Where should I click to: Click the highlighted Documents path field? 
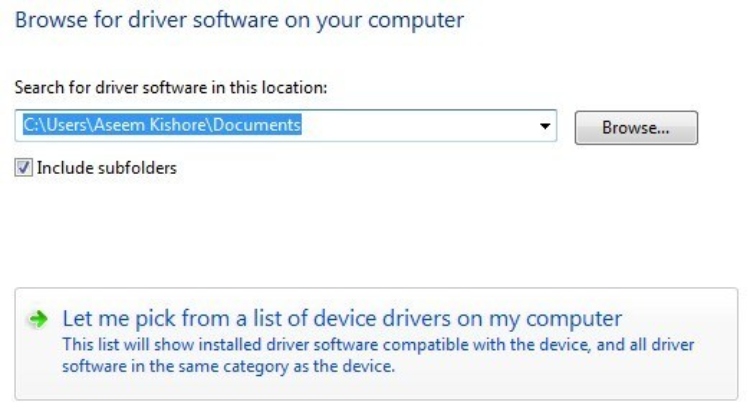(286, 125)
